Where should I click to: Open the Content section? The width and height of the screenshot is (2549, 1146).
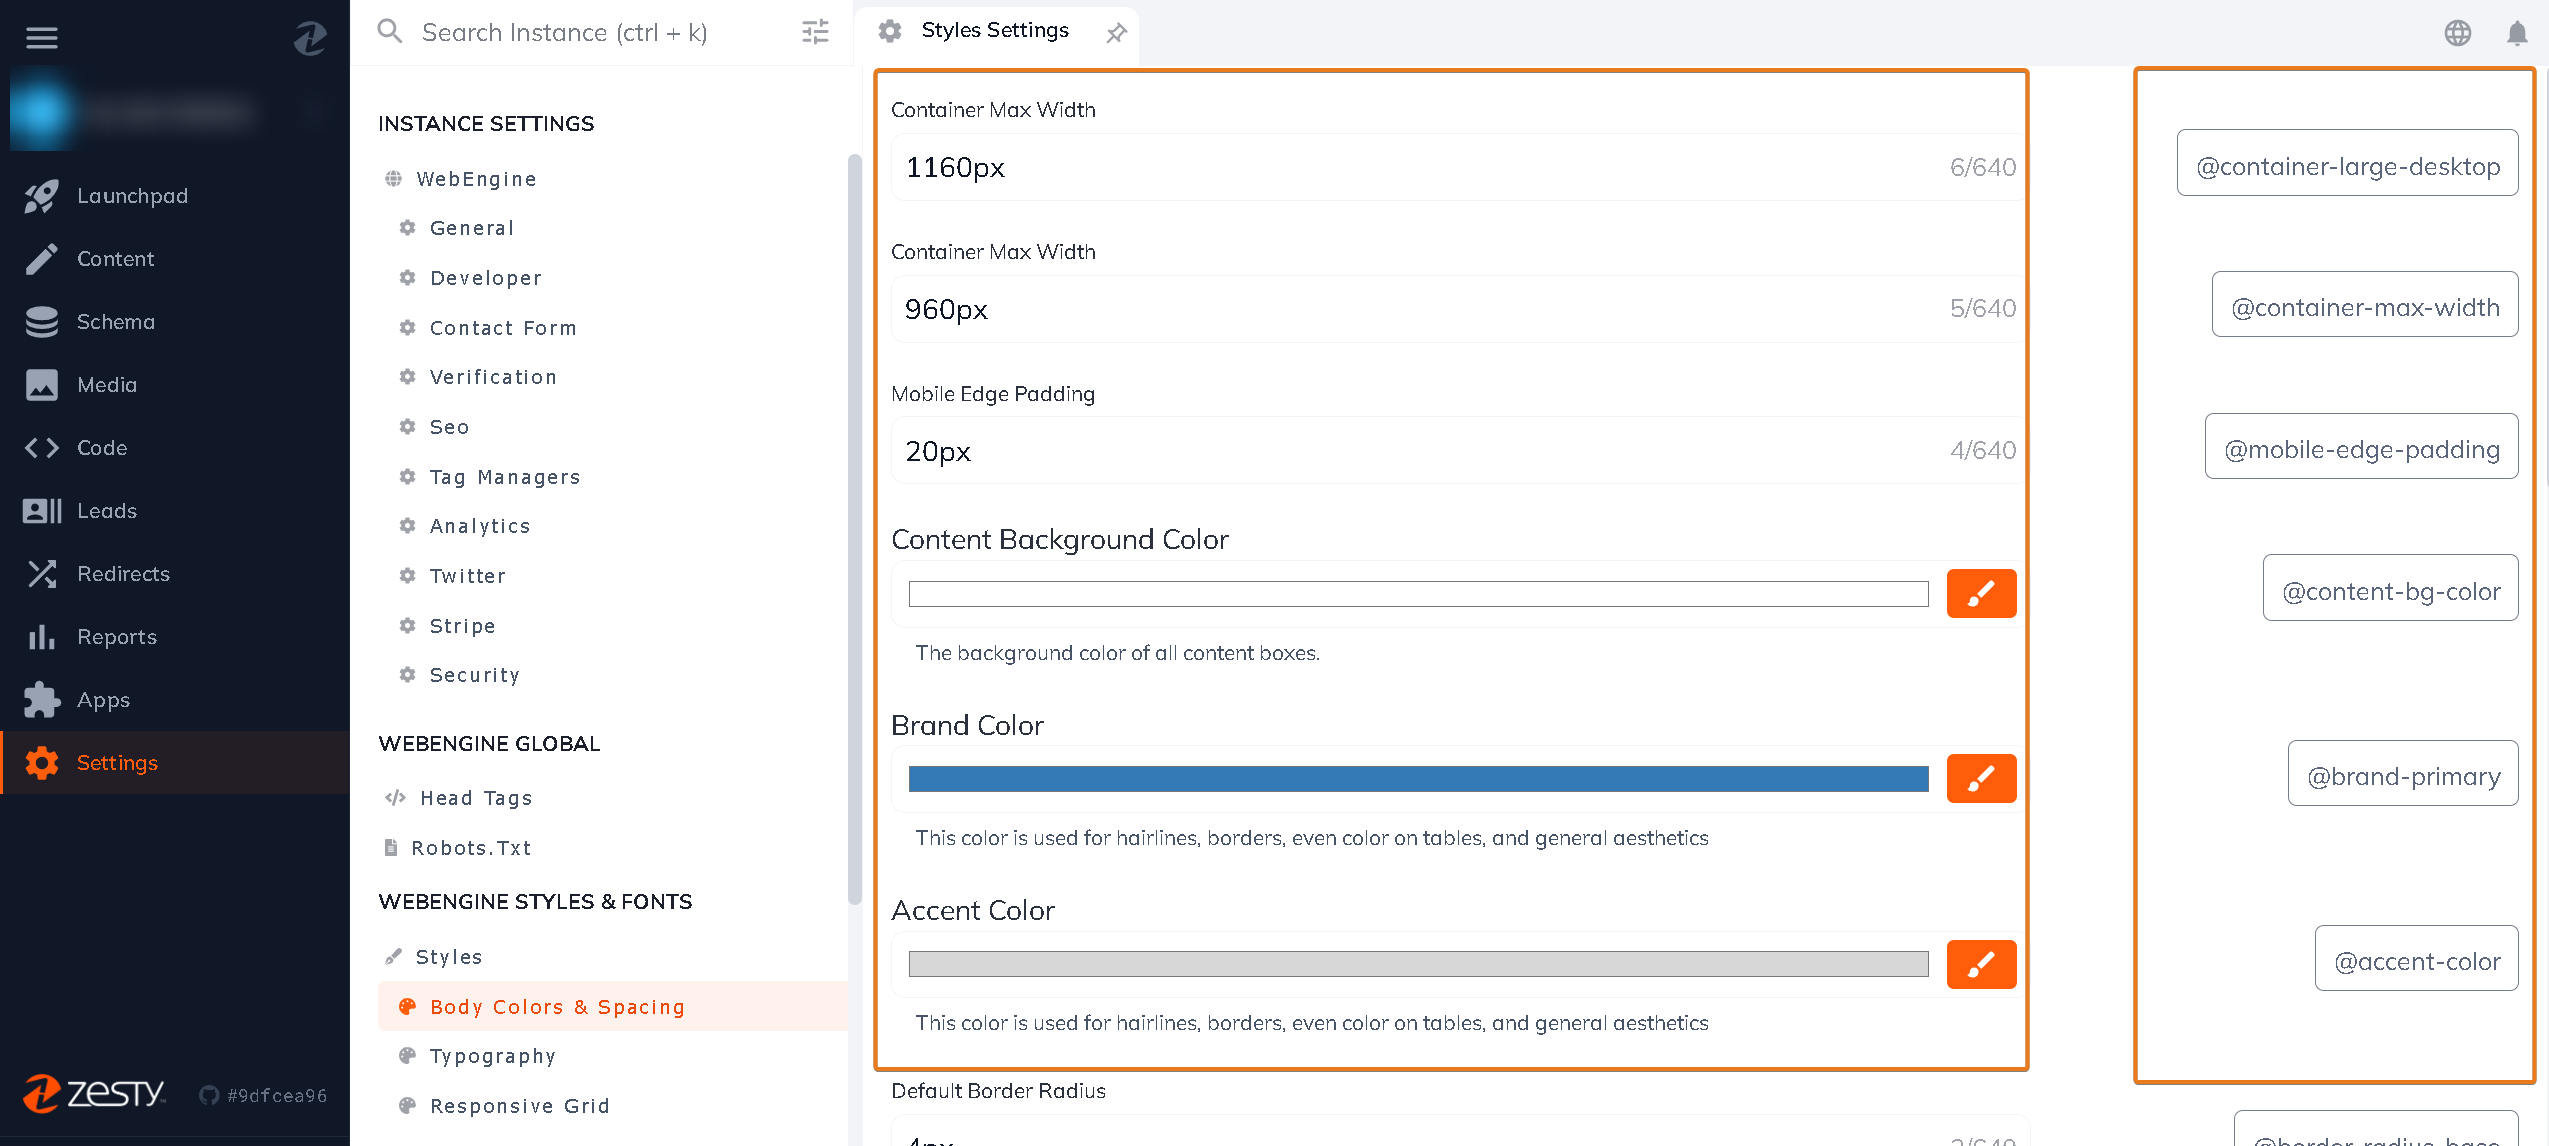[x=115, y=257]
